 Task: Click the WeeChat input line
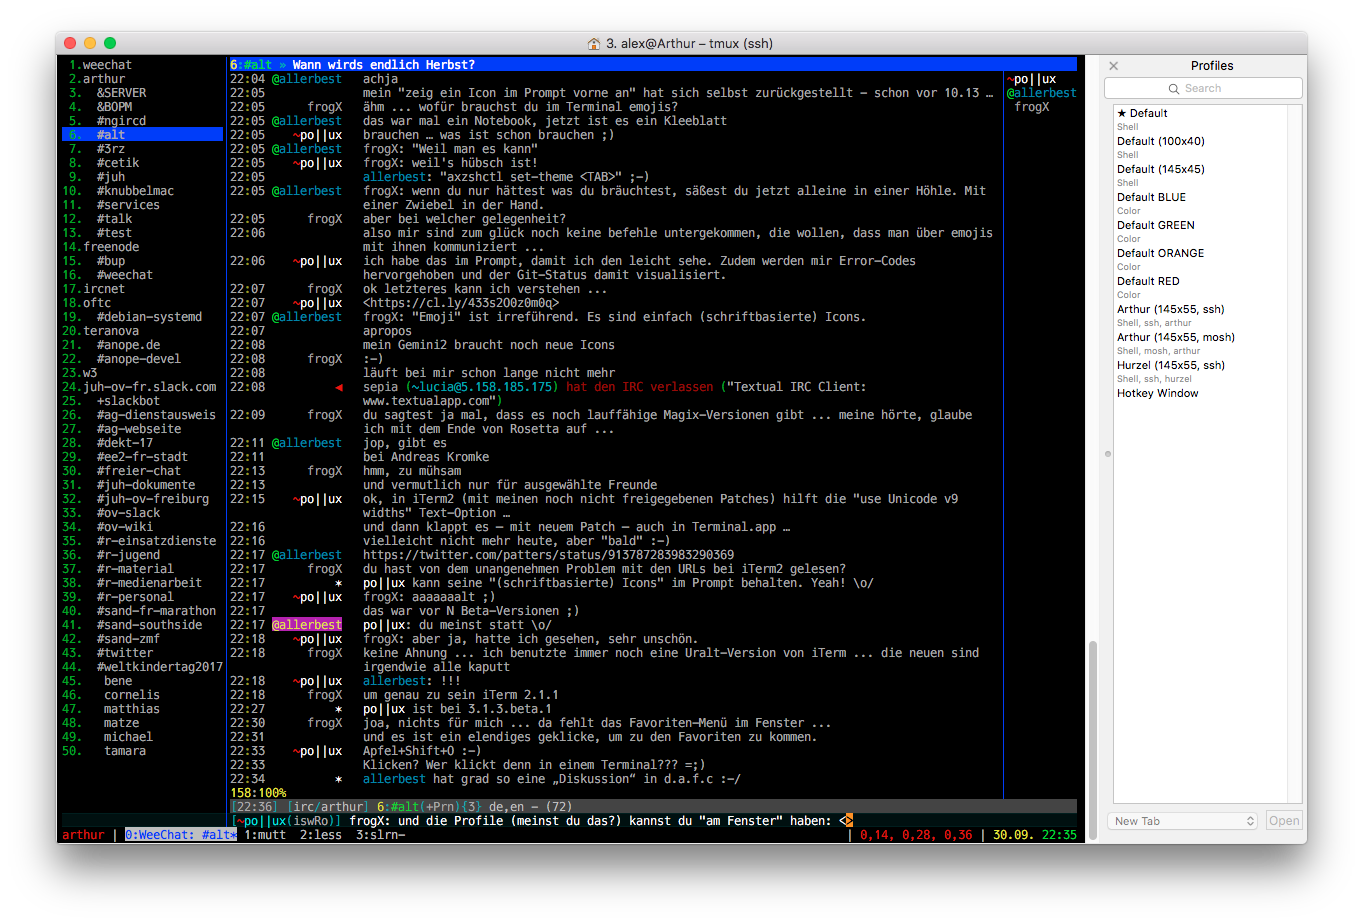(653, 821)
